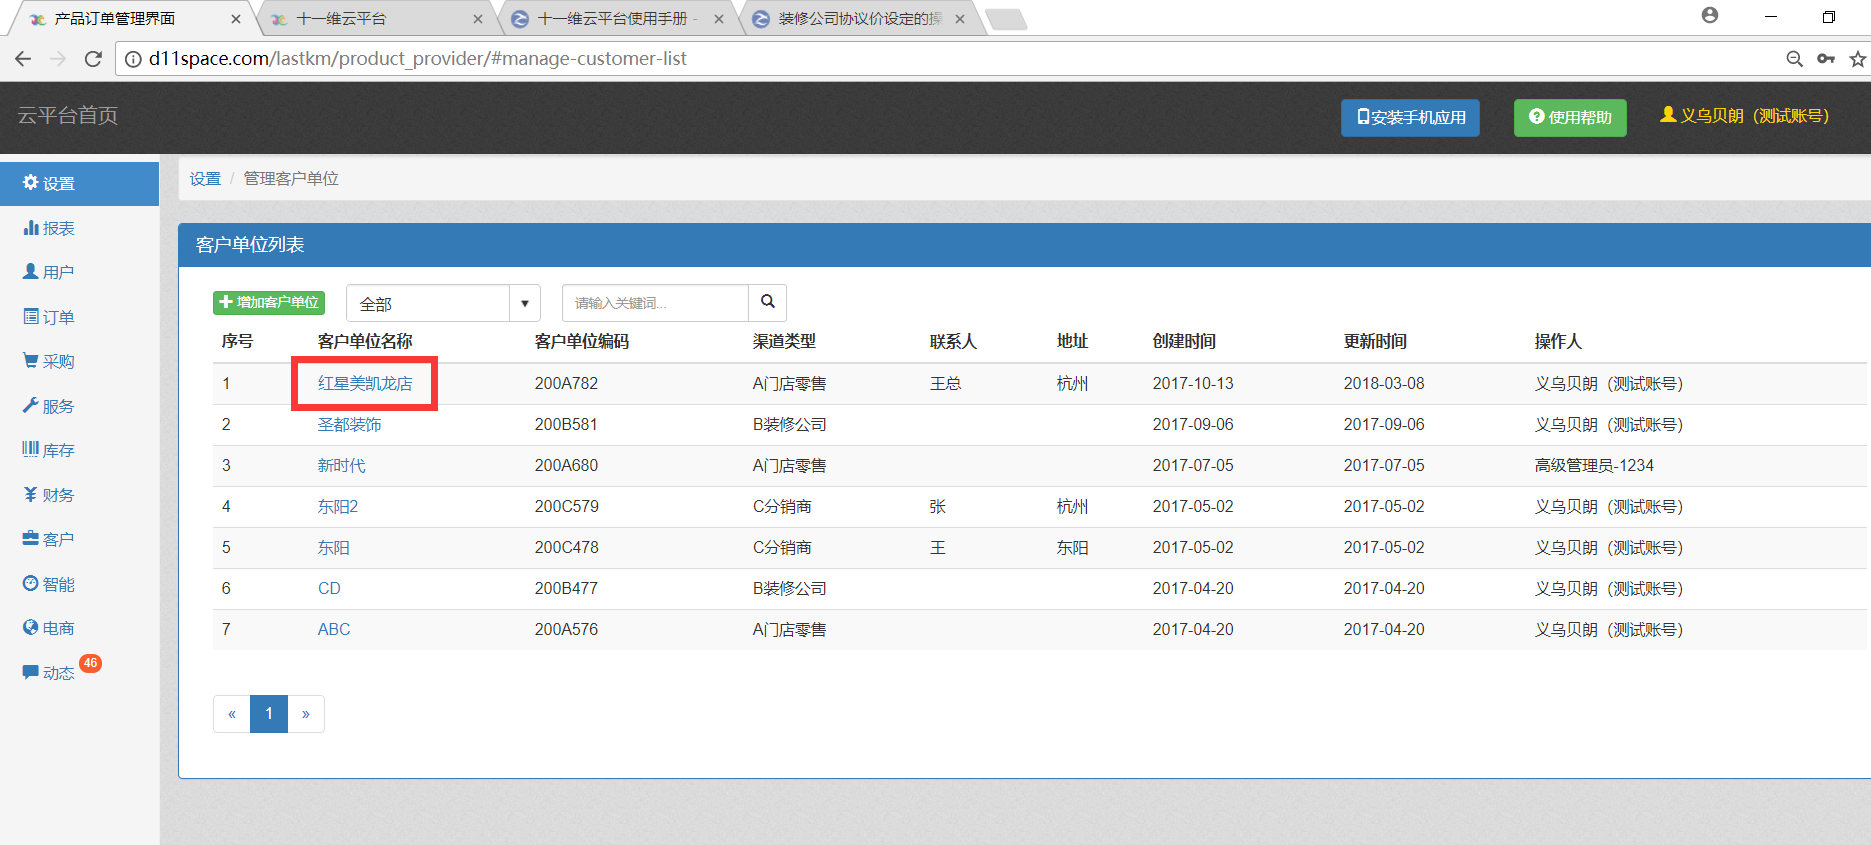Go to next page with » button

click(x=306, y=714)
